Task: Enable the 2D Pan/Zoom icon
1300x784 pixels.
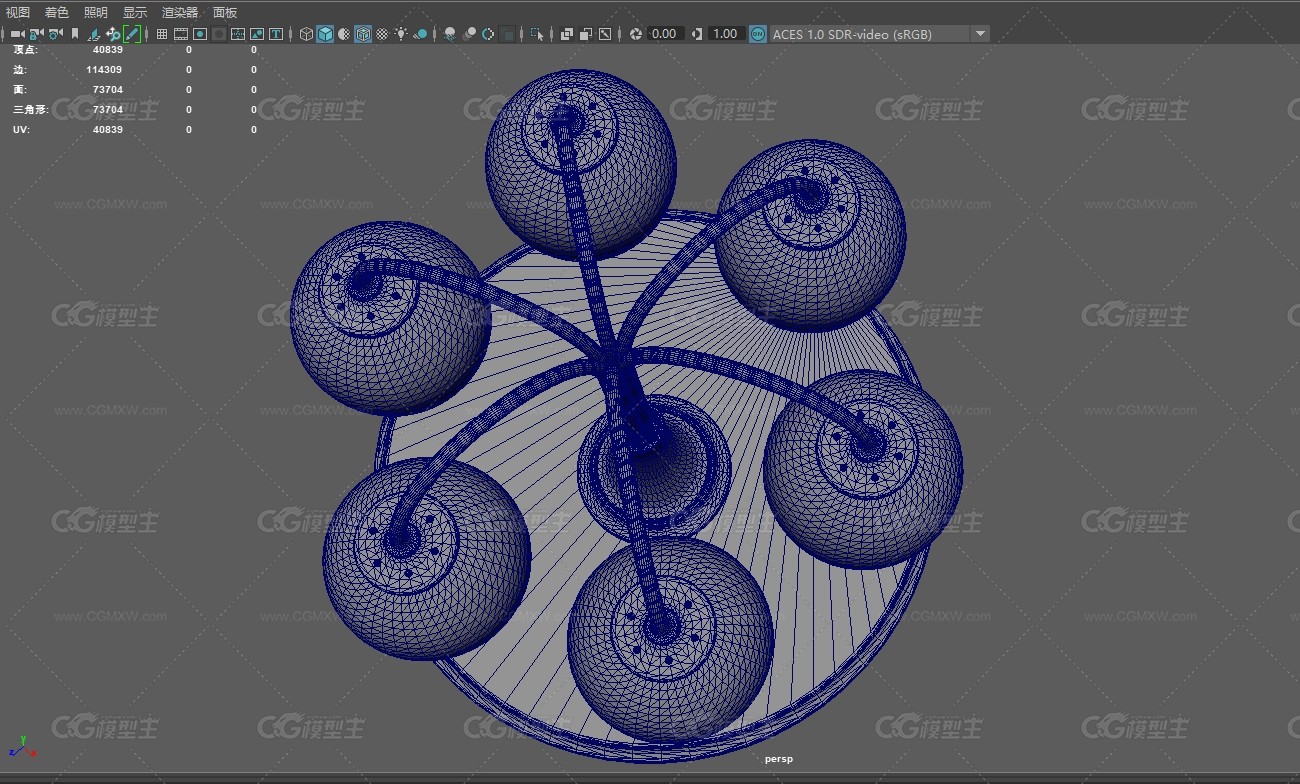Action: pyautogui.click(x=113, y=34)
